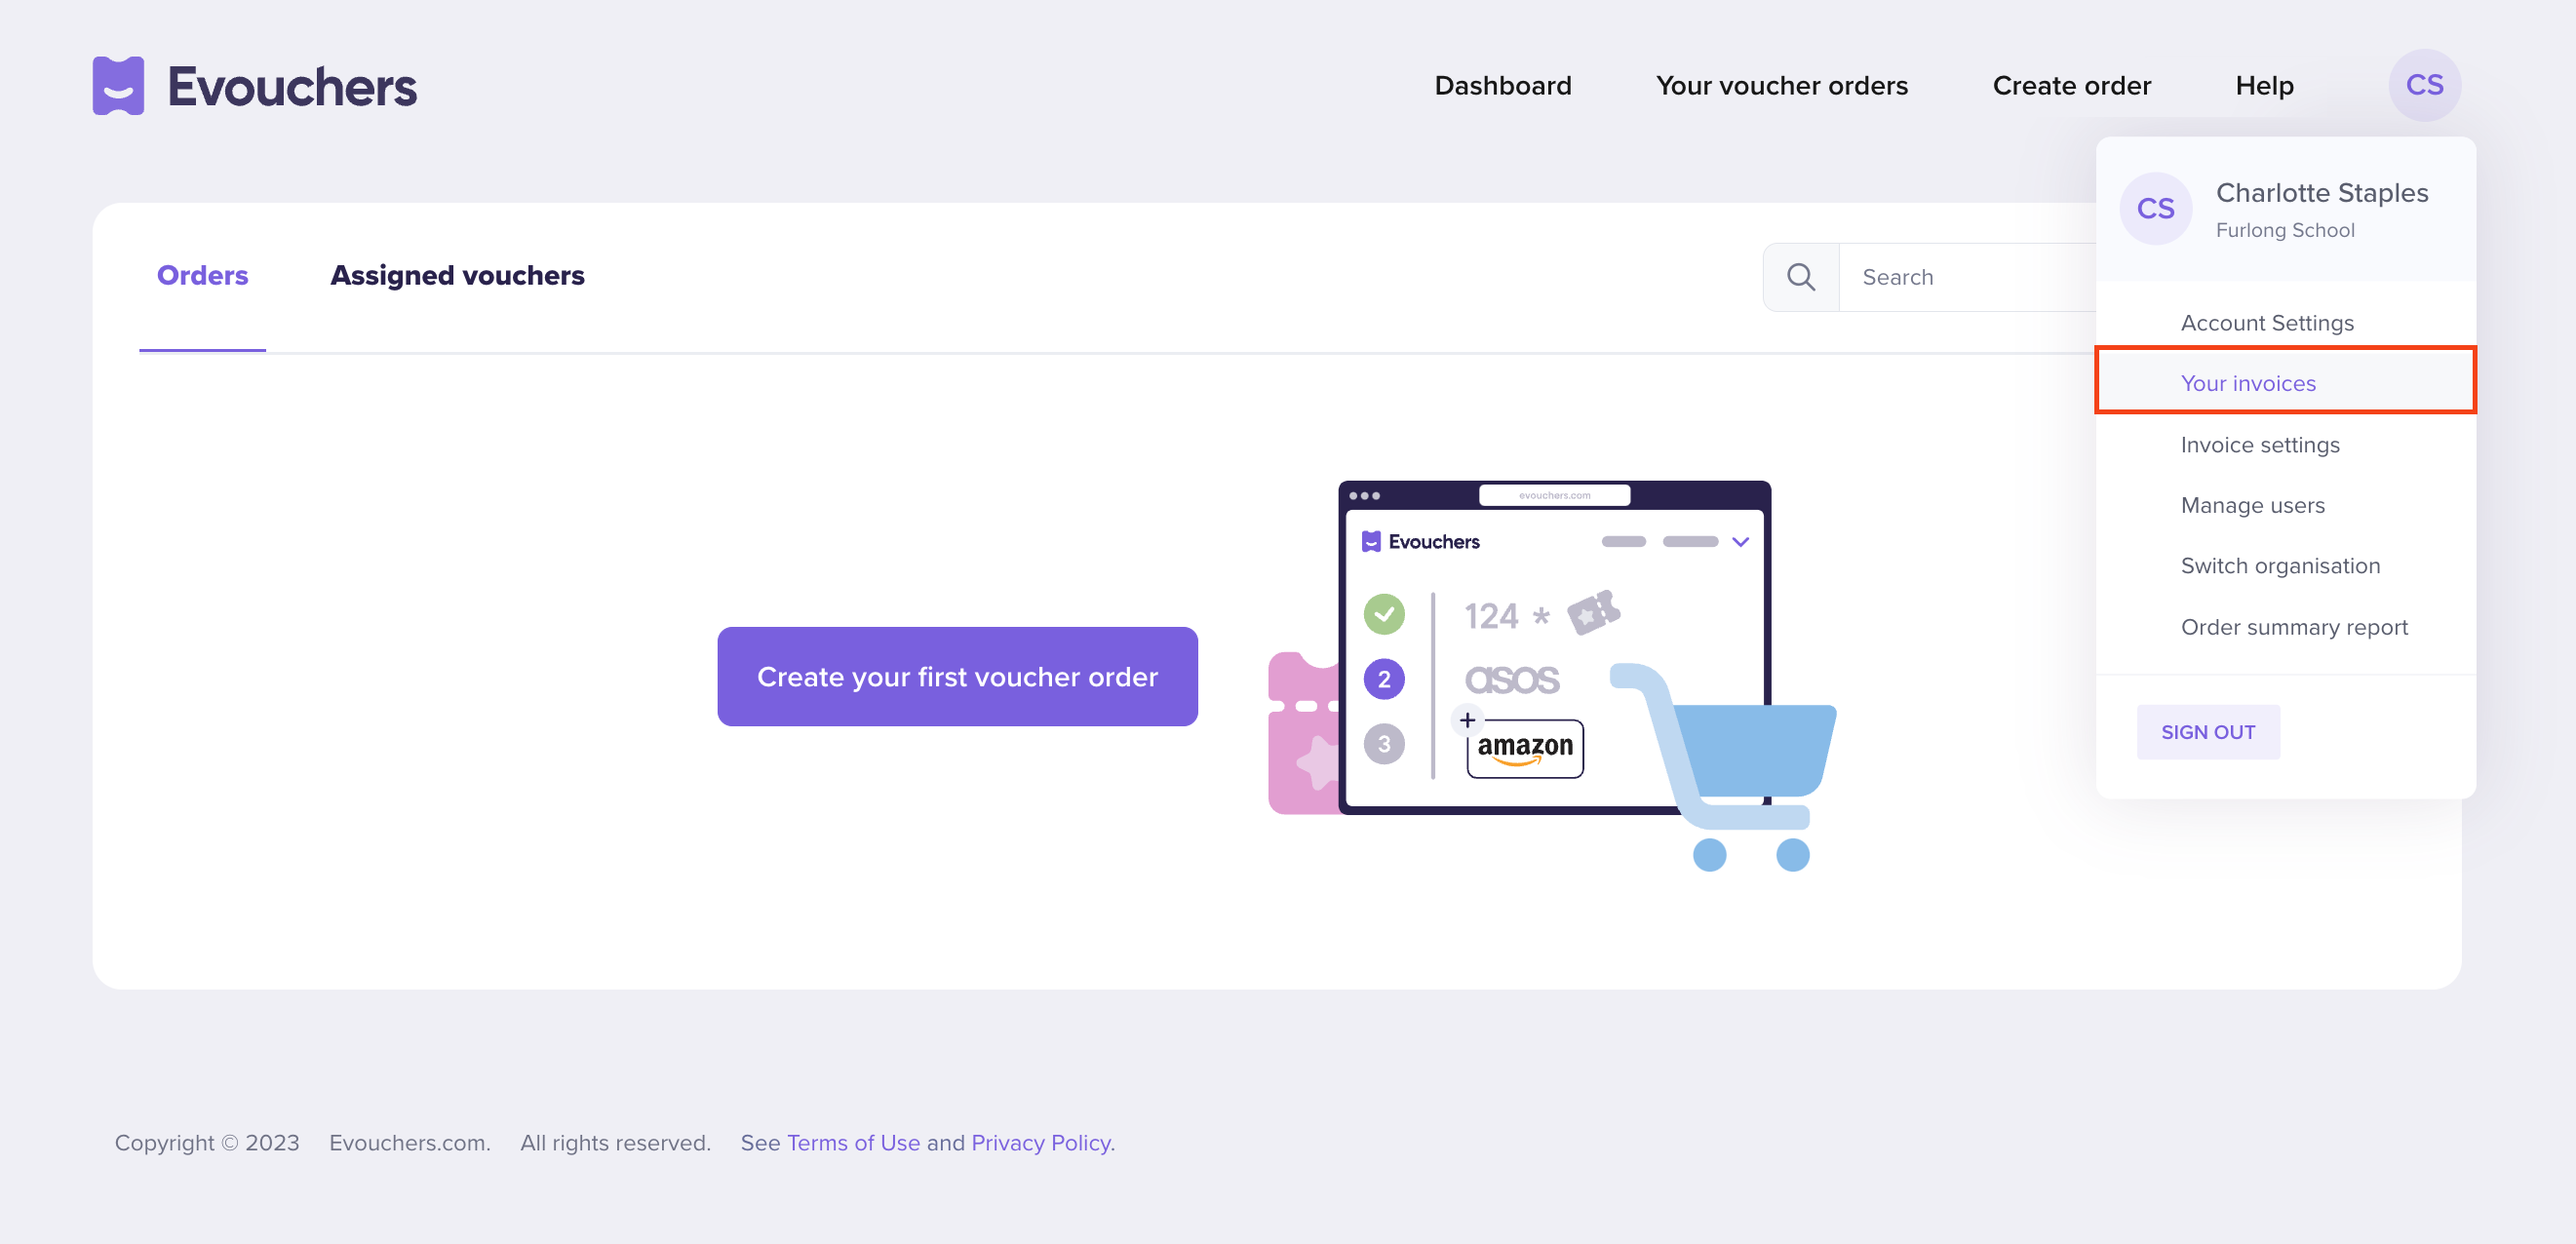Open Account Settings
Image resolution: width=2576 pixels, height=1244 pixels.
[2267, 322]
